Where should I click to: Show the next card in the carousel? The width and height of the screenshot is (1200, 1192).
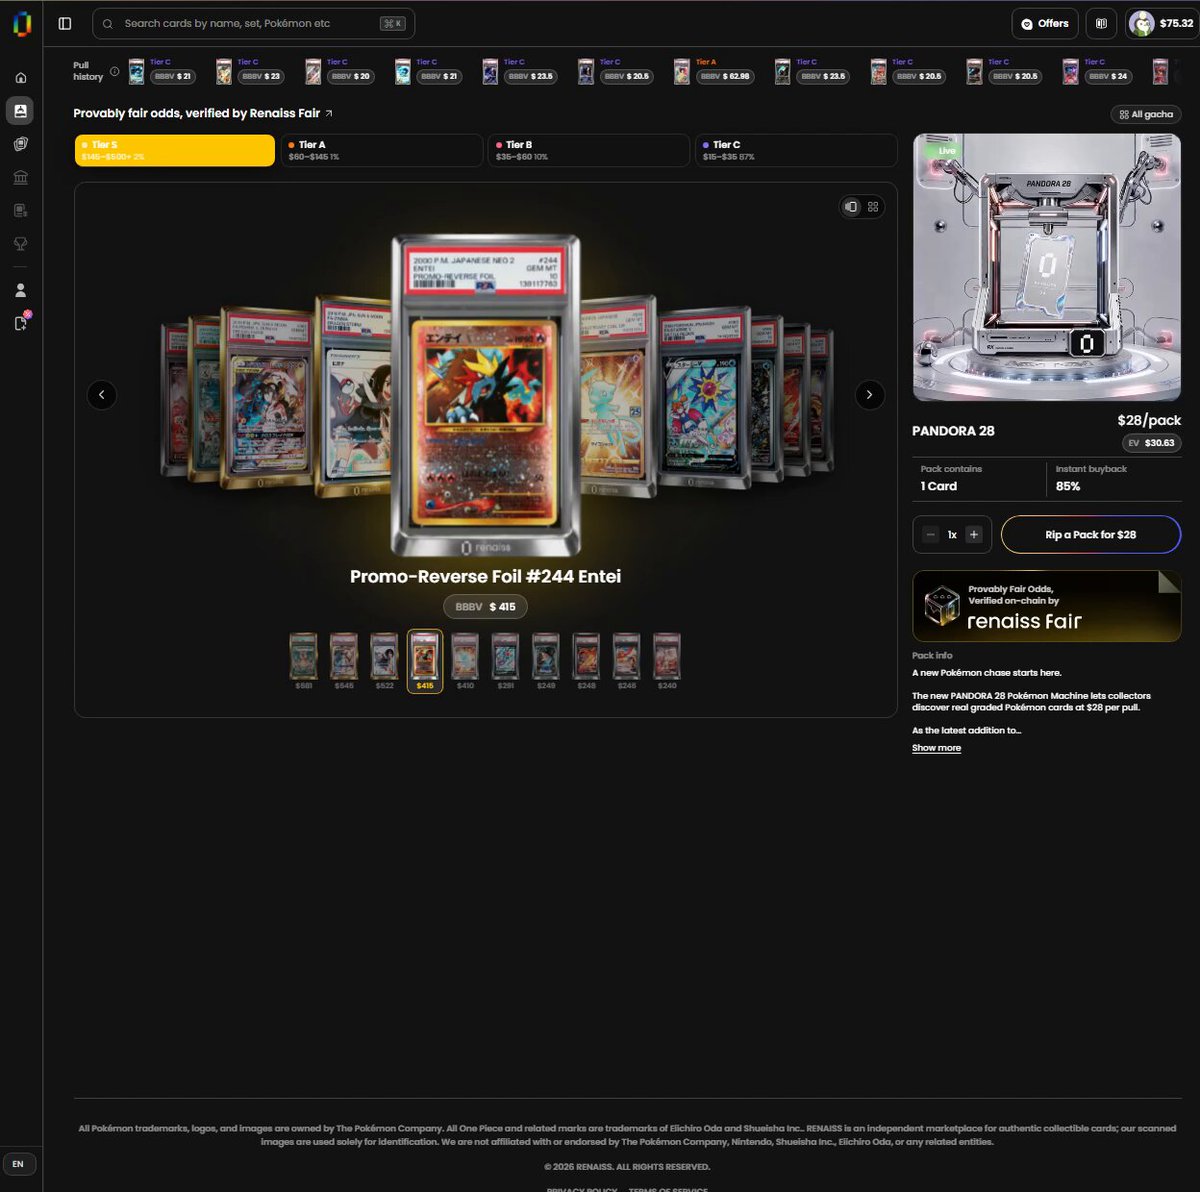(x=870, y=395)
